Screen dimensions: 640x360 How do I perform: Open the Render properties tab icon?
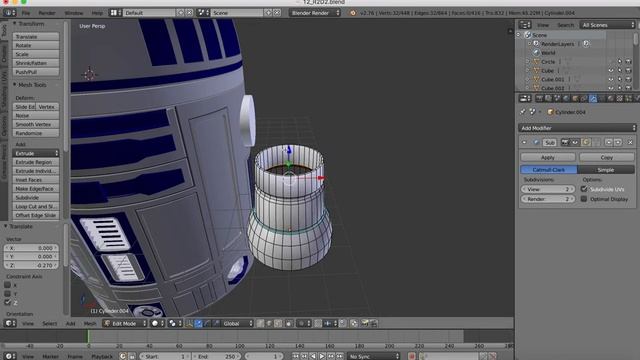pyautogui.click(x=539, y=98)
